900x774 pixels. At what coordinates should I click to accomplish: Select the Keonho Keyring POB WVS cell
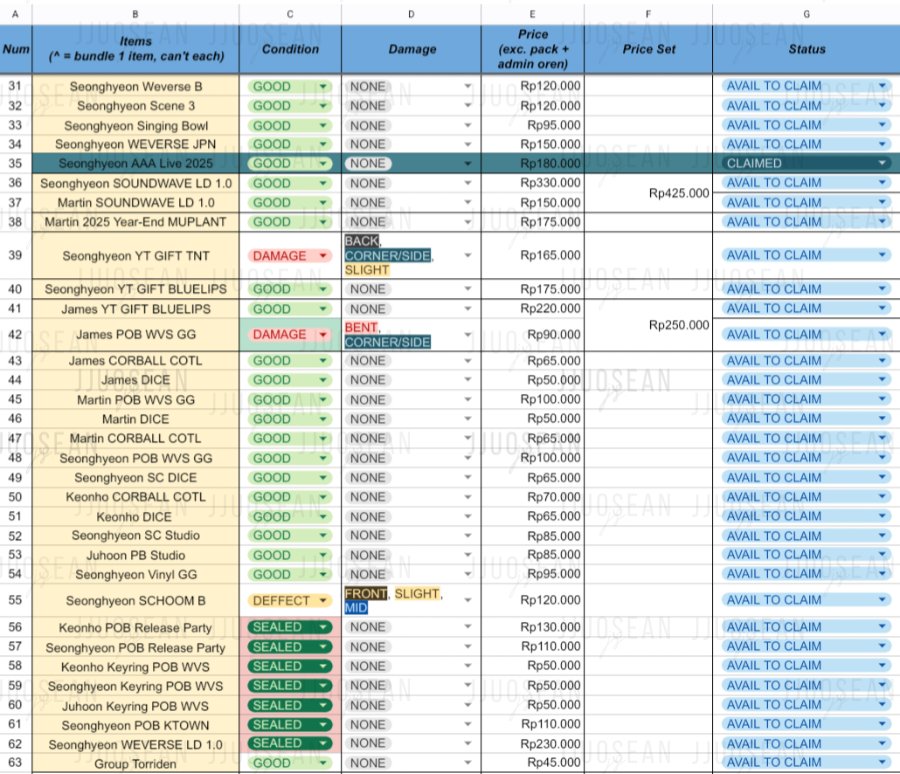[x=135, y=667]
